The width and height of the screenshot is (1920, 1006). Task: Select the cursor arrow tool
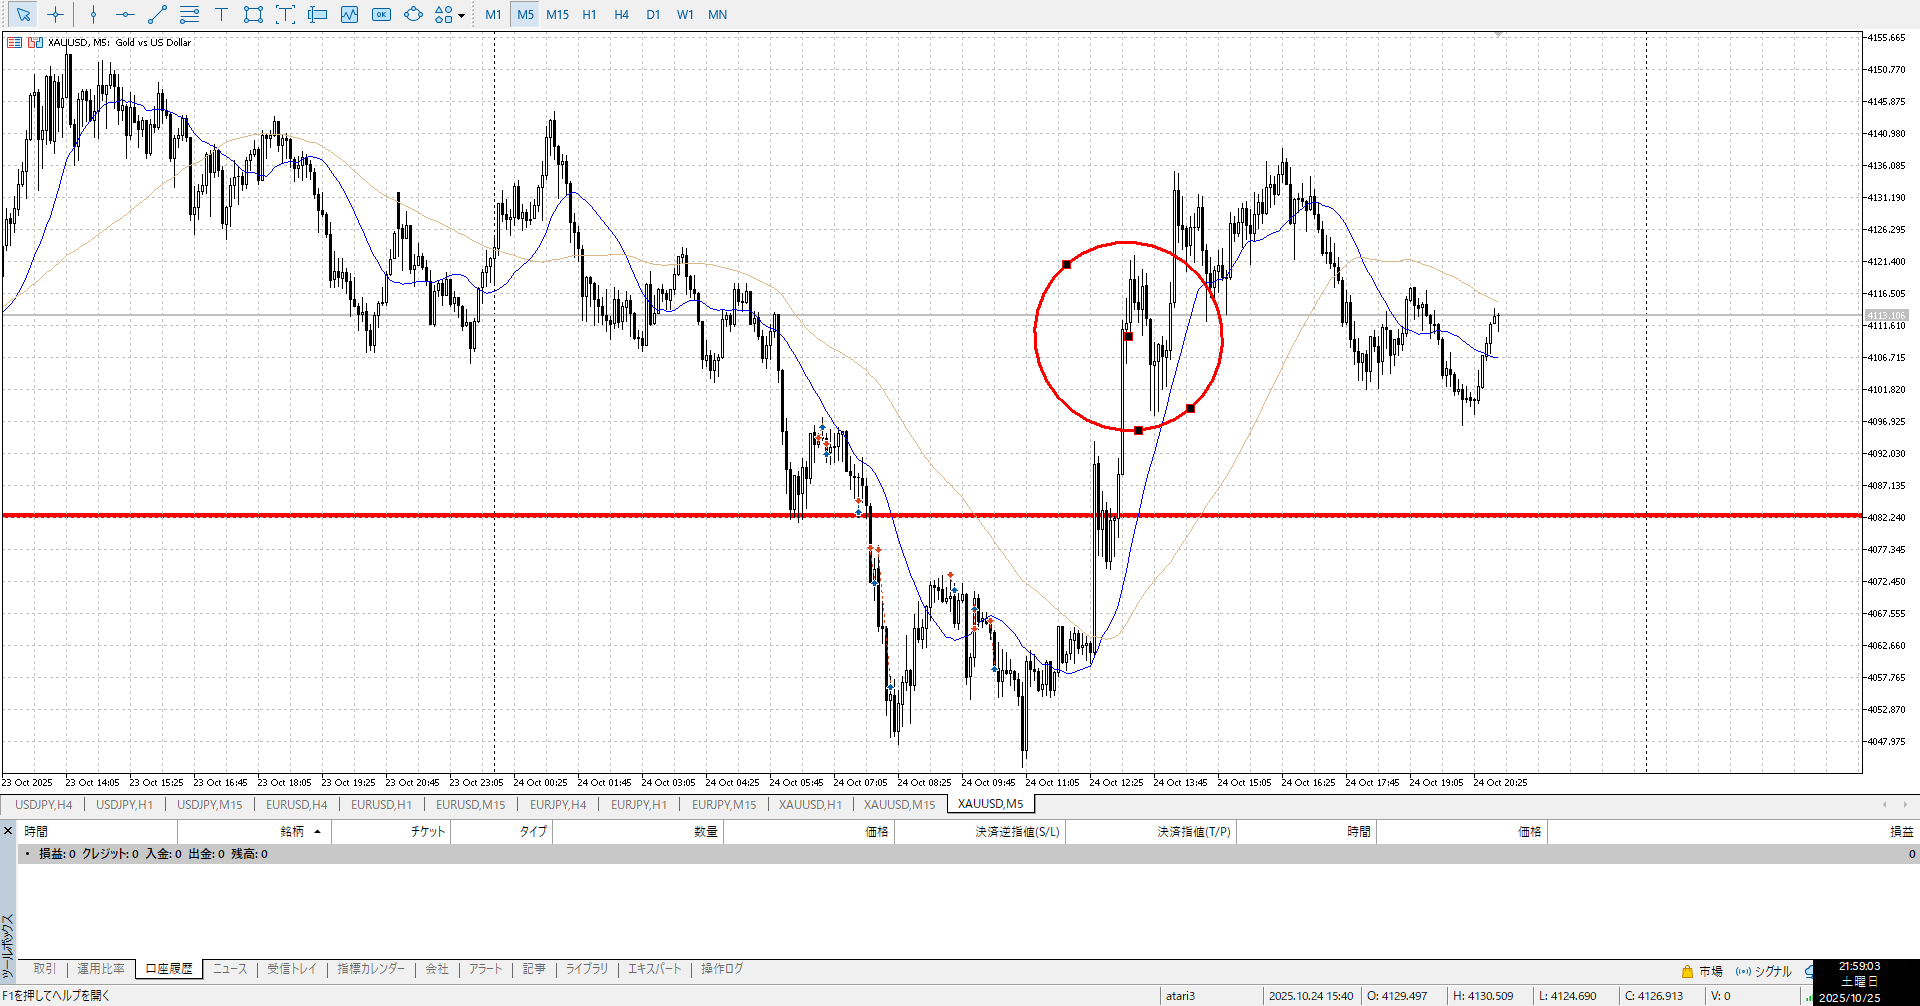23,14
